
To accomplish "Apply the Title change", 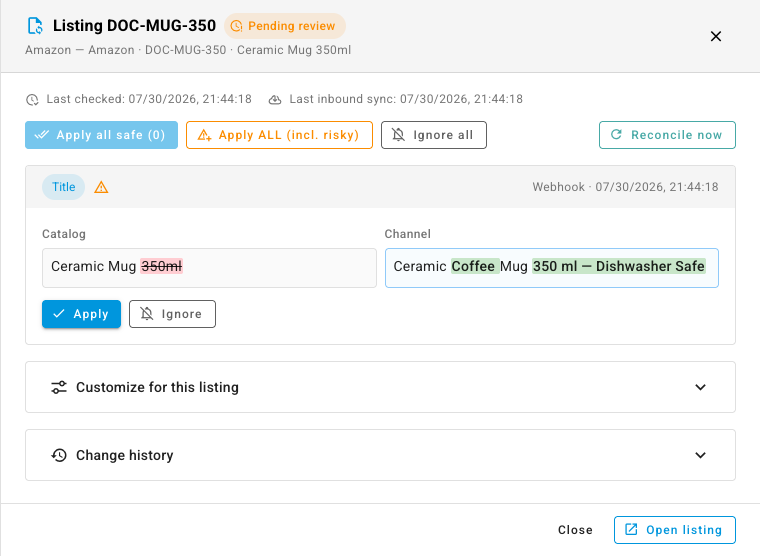I will [81, 314].
